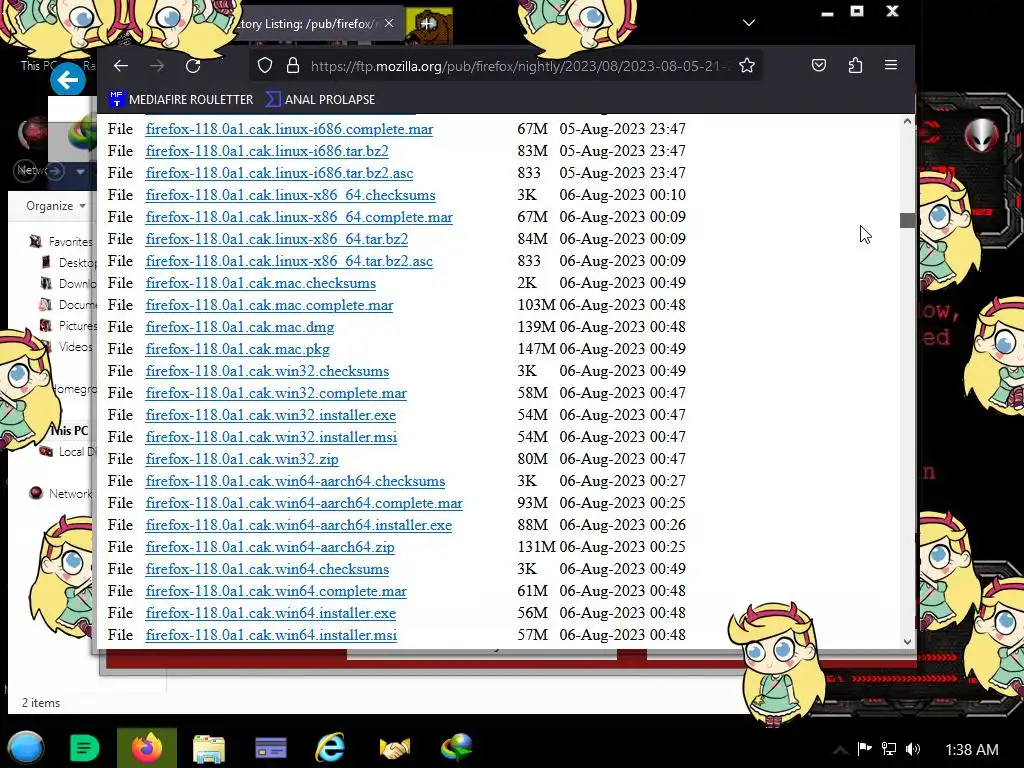Click page scrollbar down arrow
The height and width of the screenshot is (768, 1024).
907,641
